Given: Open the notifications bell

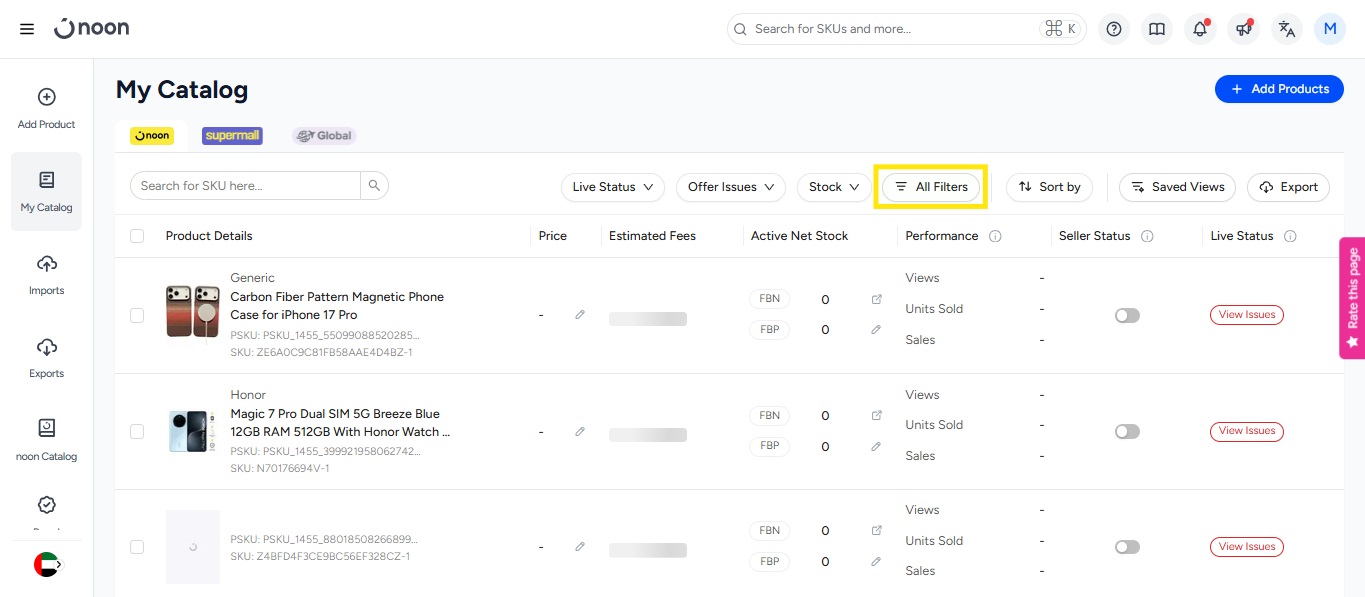Looking at the screenshot, I should pyautogui.click(x=1200, y=29).
